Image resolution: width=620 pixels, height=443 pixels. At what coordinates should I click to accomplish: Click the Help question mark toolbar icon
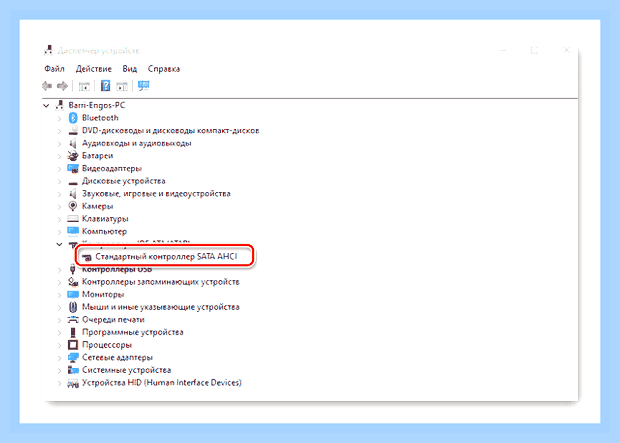point(105,86)
